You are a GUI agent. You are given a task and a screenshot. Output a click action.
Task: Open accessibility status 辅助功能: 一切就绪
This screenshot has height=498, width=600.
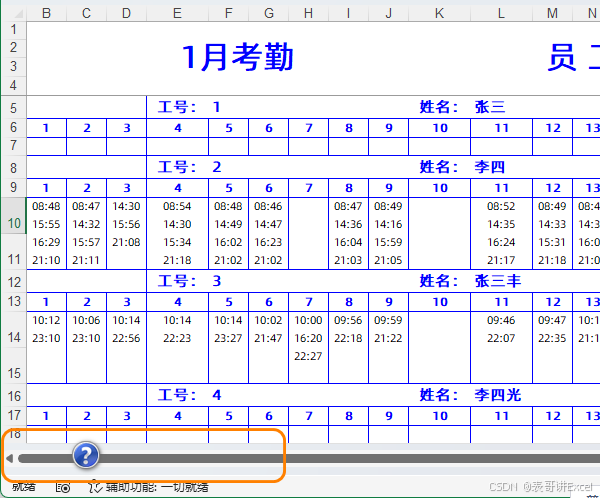click(x=157, y=487)
